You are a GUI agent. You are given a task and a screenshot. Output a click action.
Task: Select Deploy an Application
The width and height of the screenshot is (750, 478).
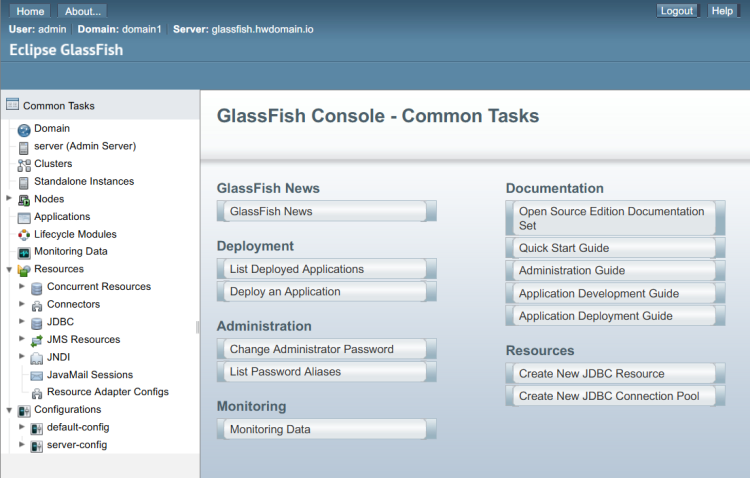tap(326, 291)
